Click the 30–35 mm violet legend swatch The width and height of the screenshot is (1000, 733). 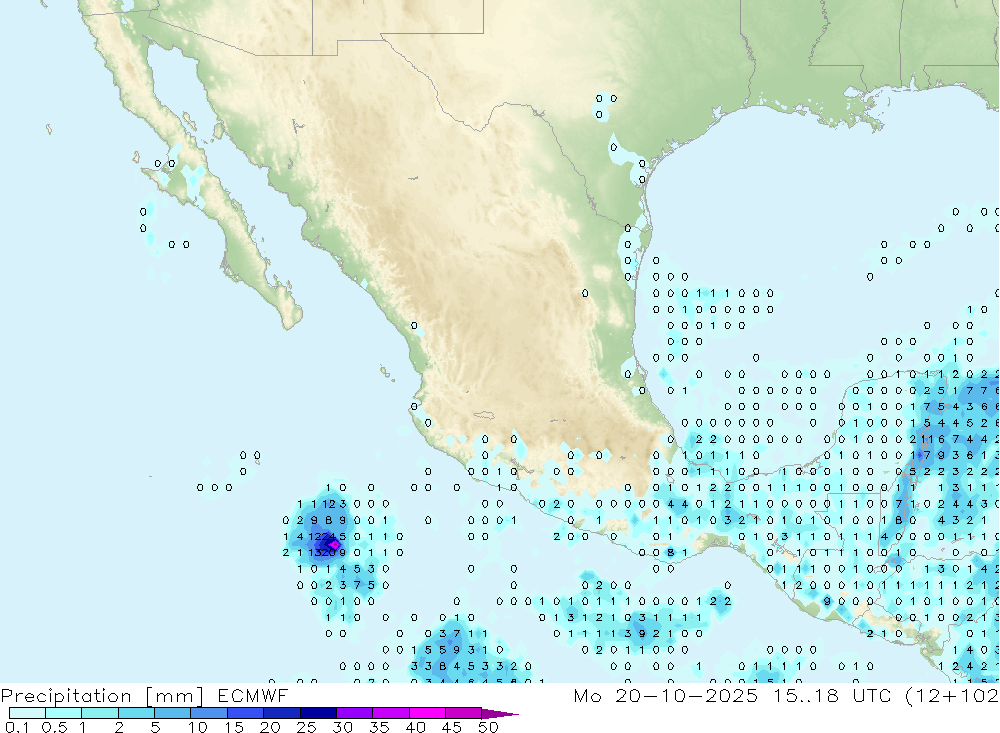coord(355,713)
